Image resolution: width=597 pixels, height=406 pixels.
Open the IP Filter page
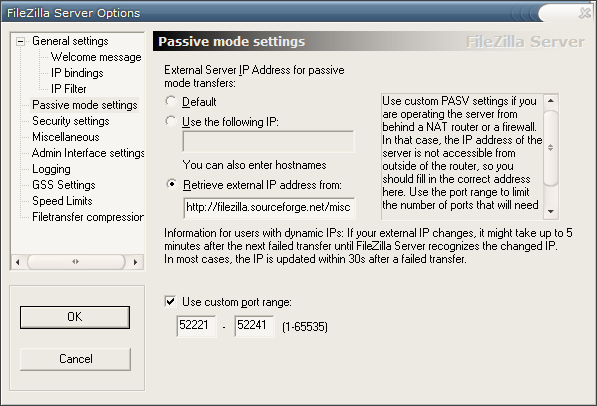pyautogui.click(x=69, y=89)
